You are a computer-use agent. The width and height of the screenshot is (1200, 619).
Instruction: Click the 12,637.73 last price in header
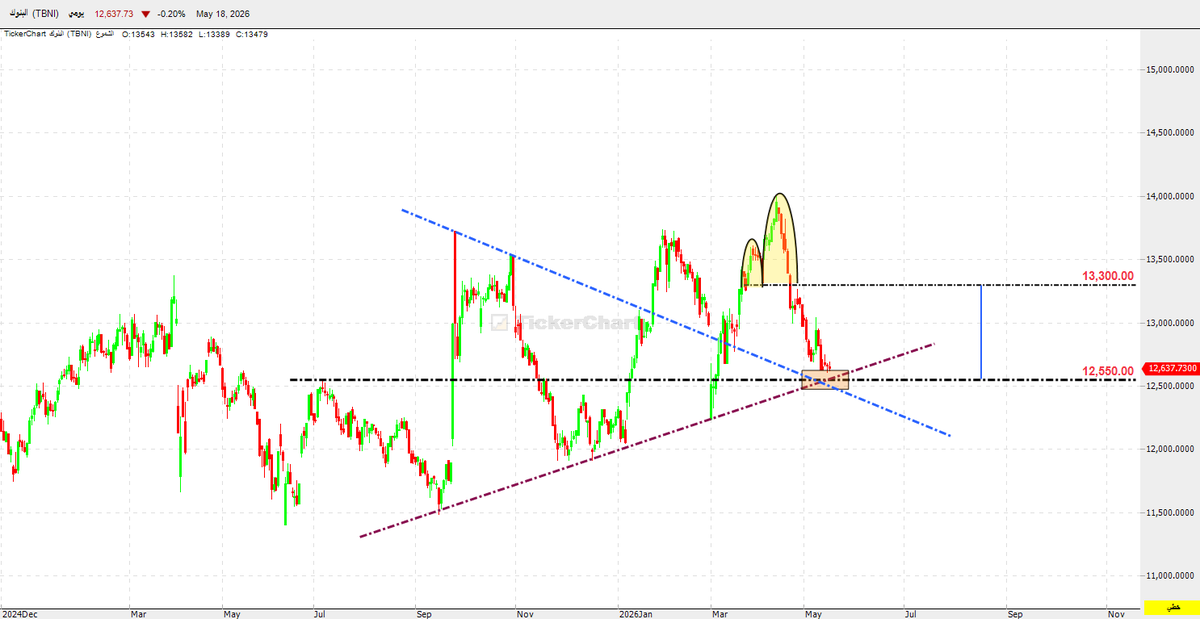click(x=114, y=14)
